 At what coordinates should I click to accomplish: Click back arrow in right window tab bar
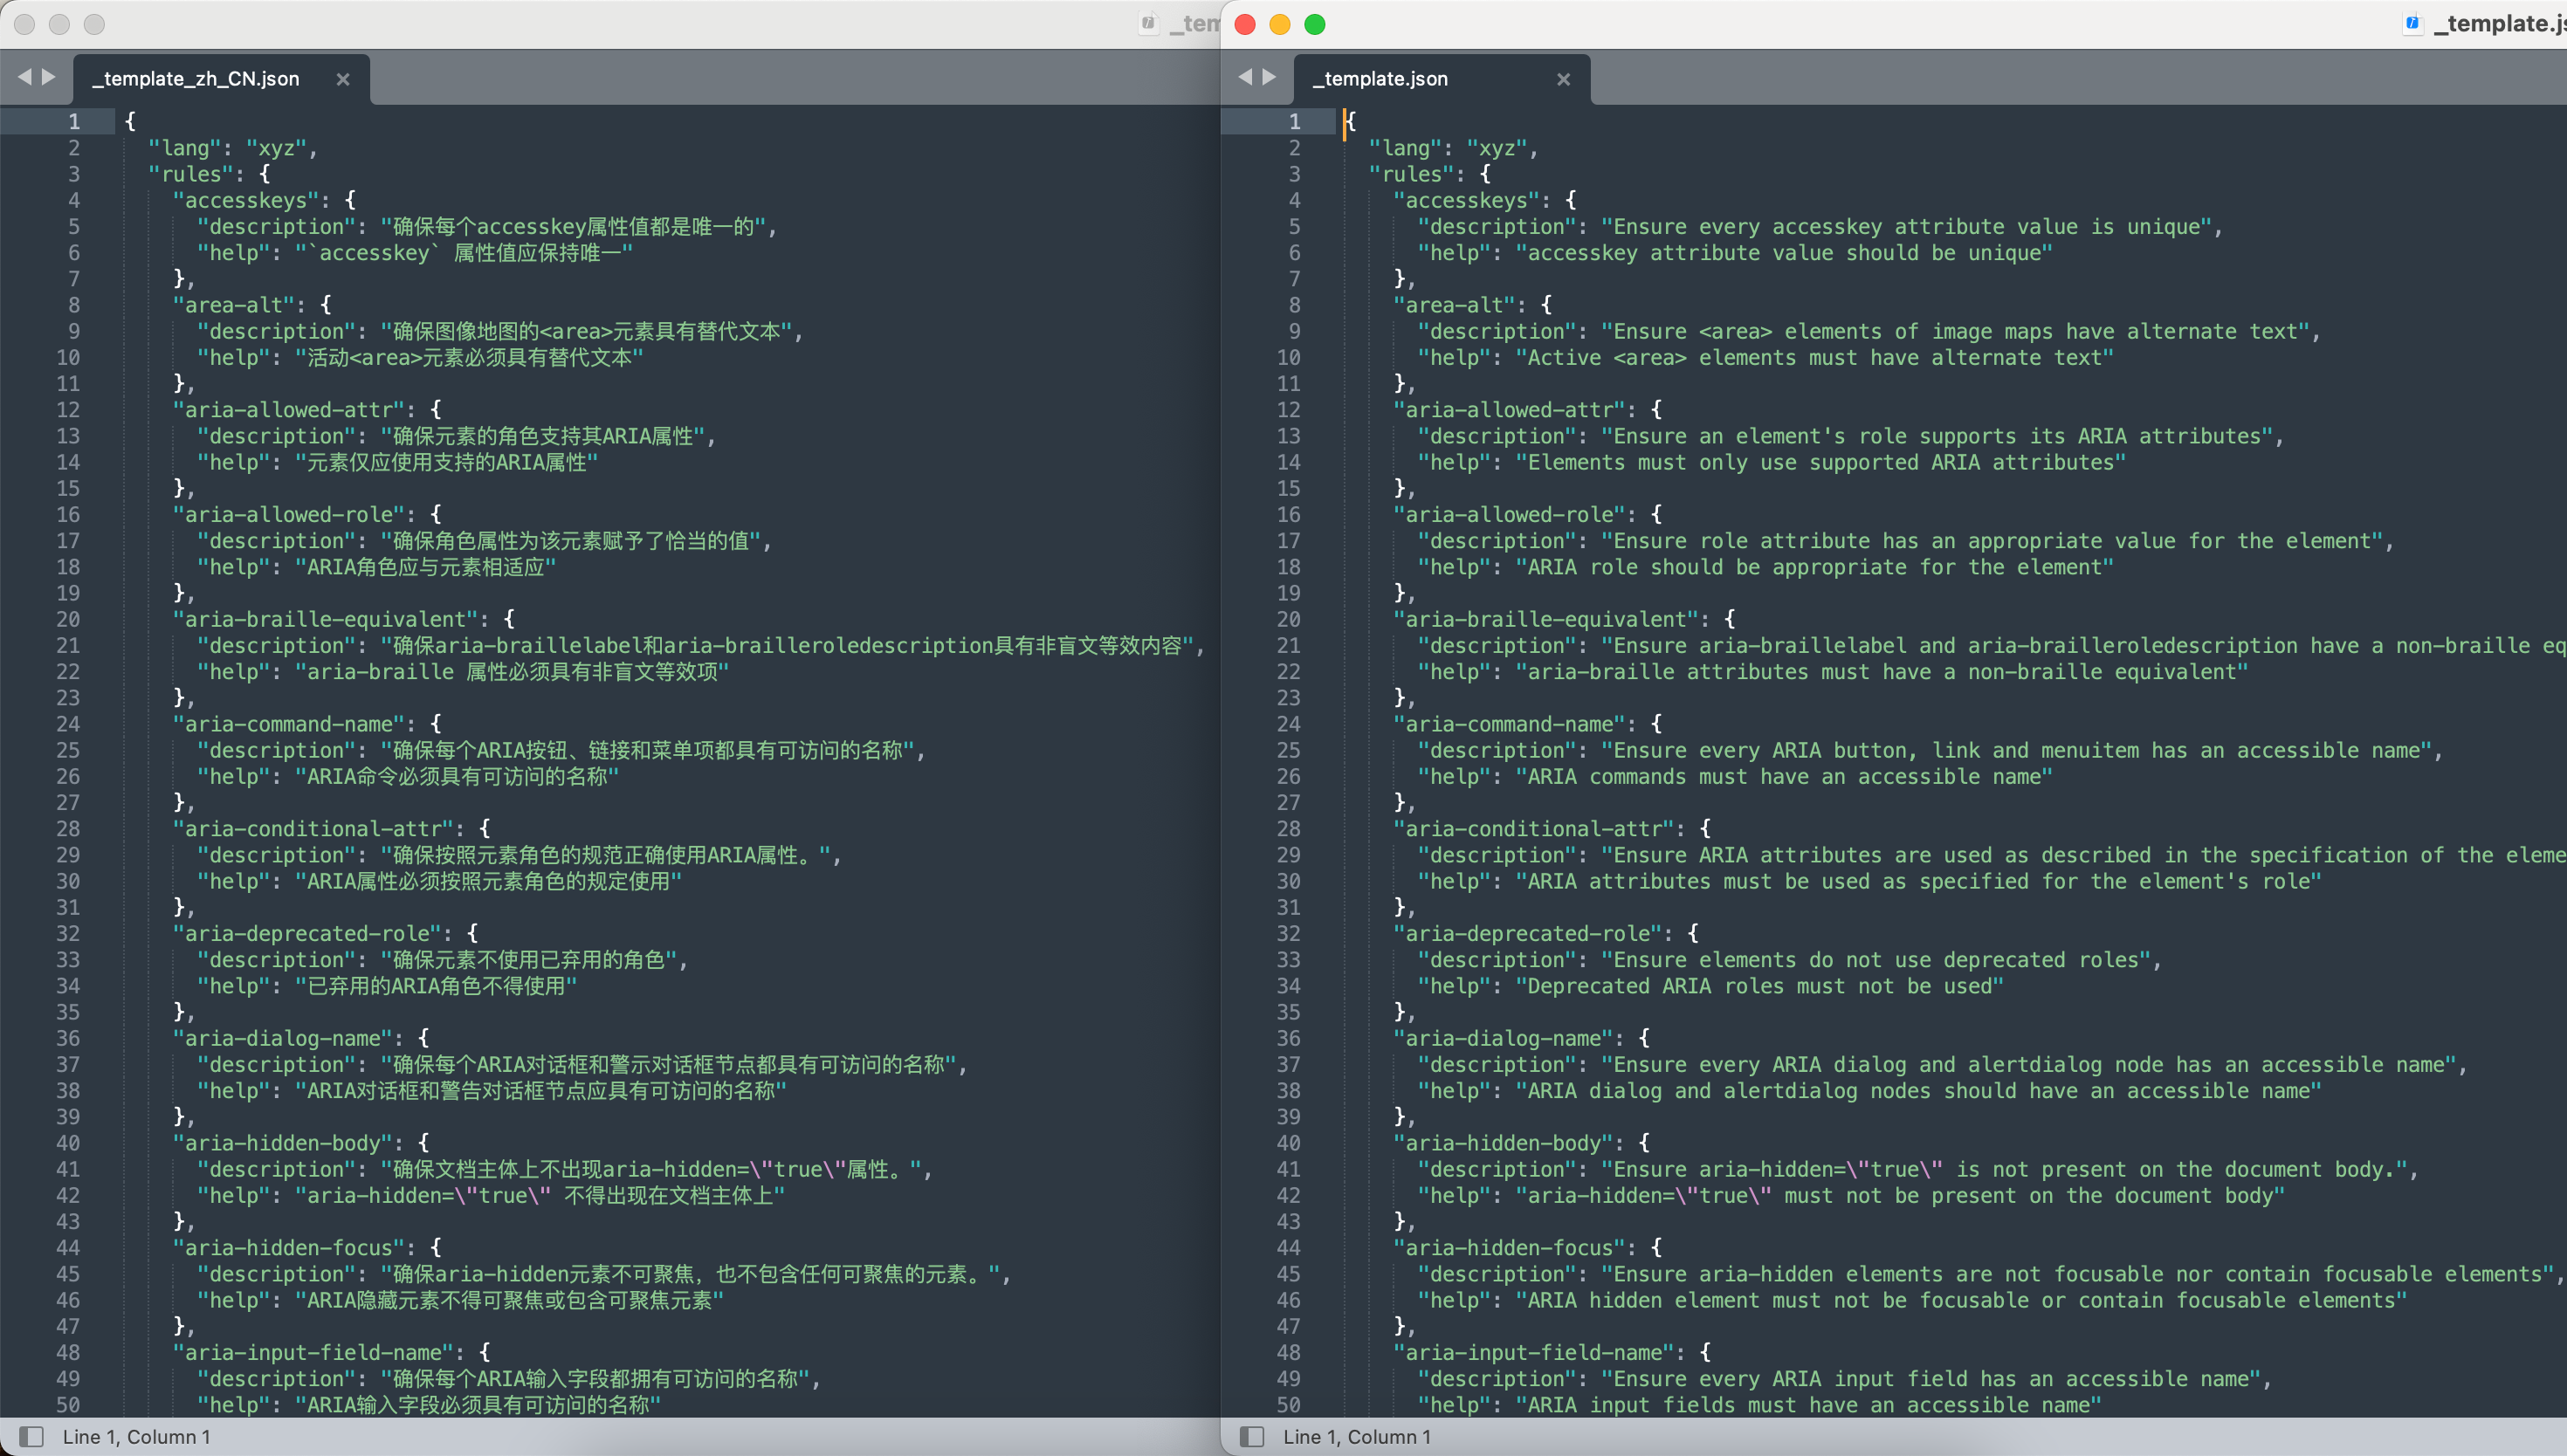pos(1245,77)
